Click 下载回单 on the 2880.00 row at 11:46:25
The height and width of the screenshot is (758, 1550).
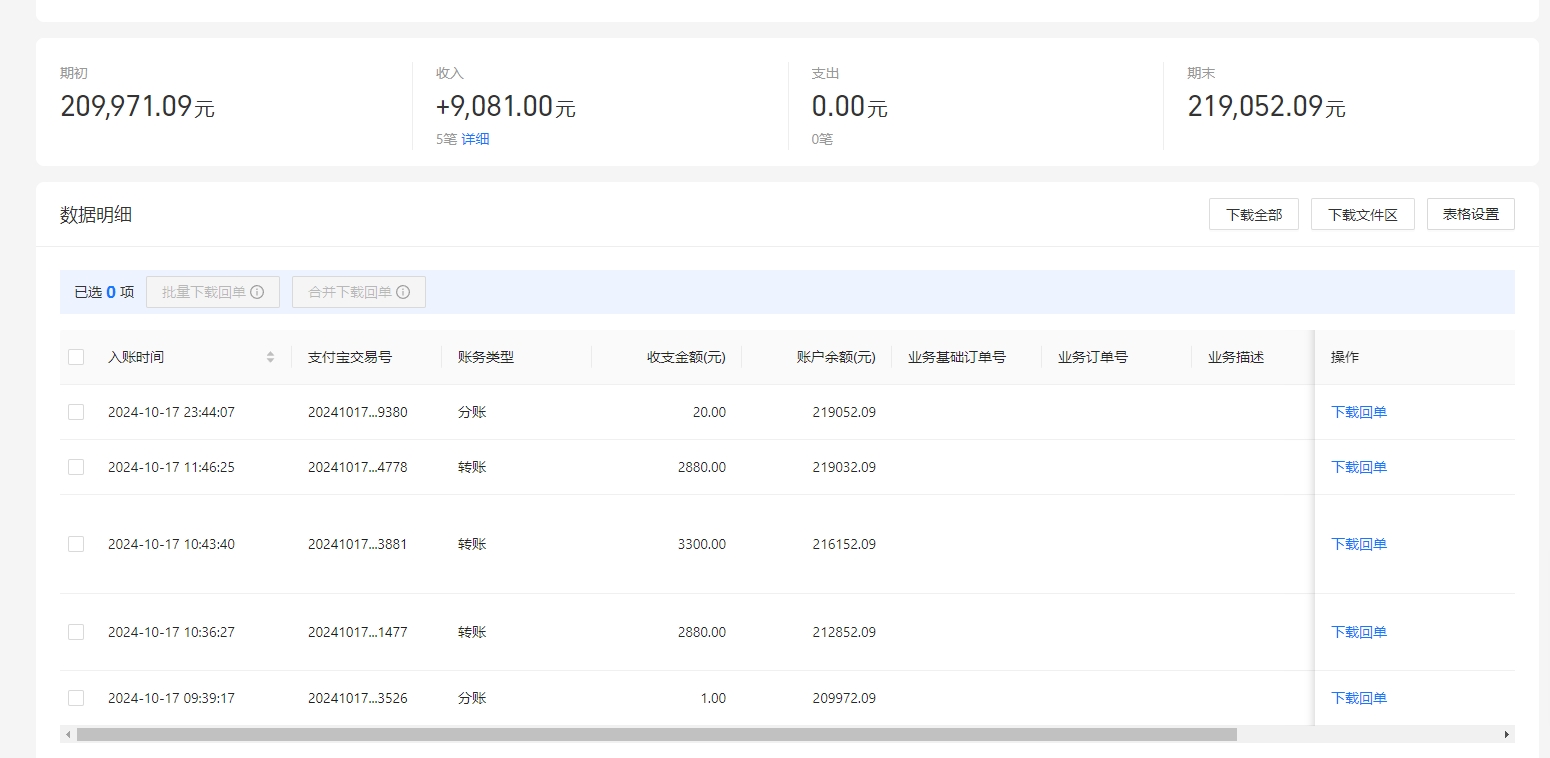tap(1359, 467)
